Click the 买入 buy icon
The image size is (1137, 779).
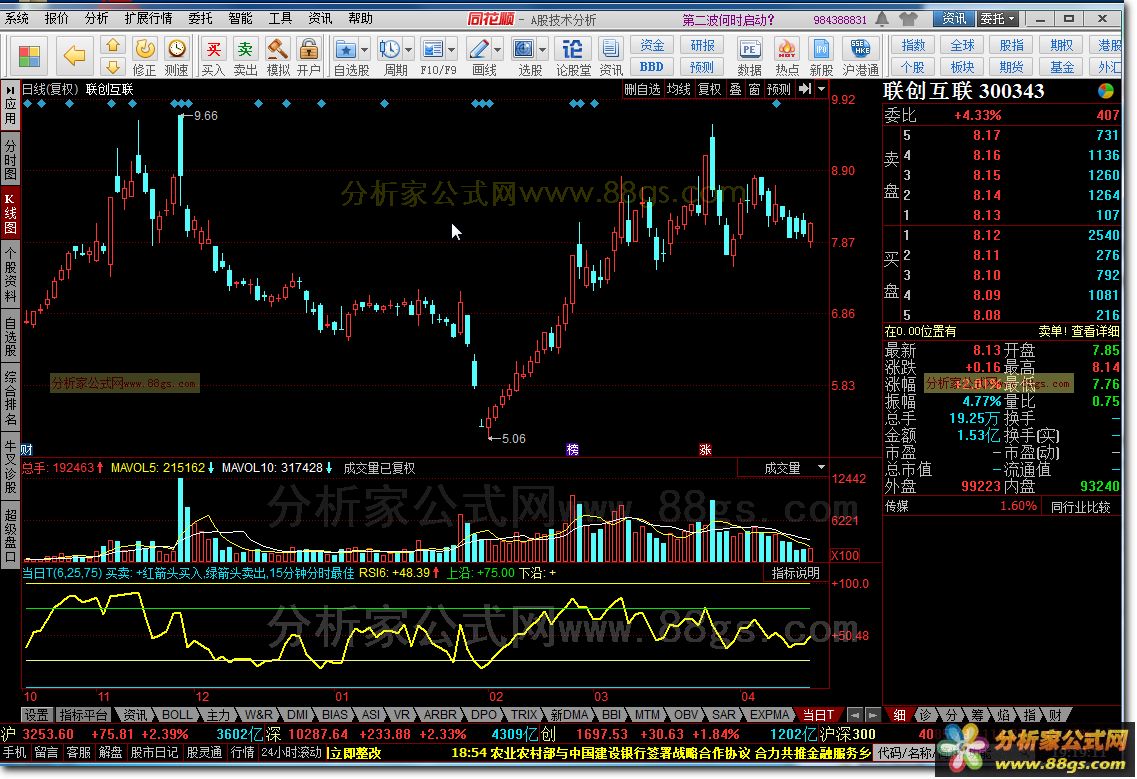(213, 57)
